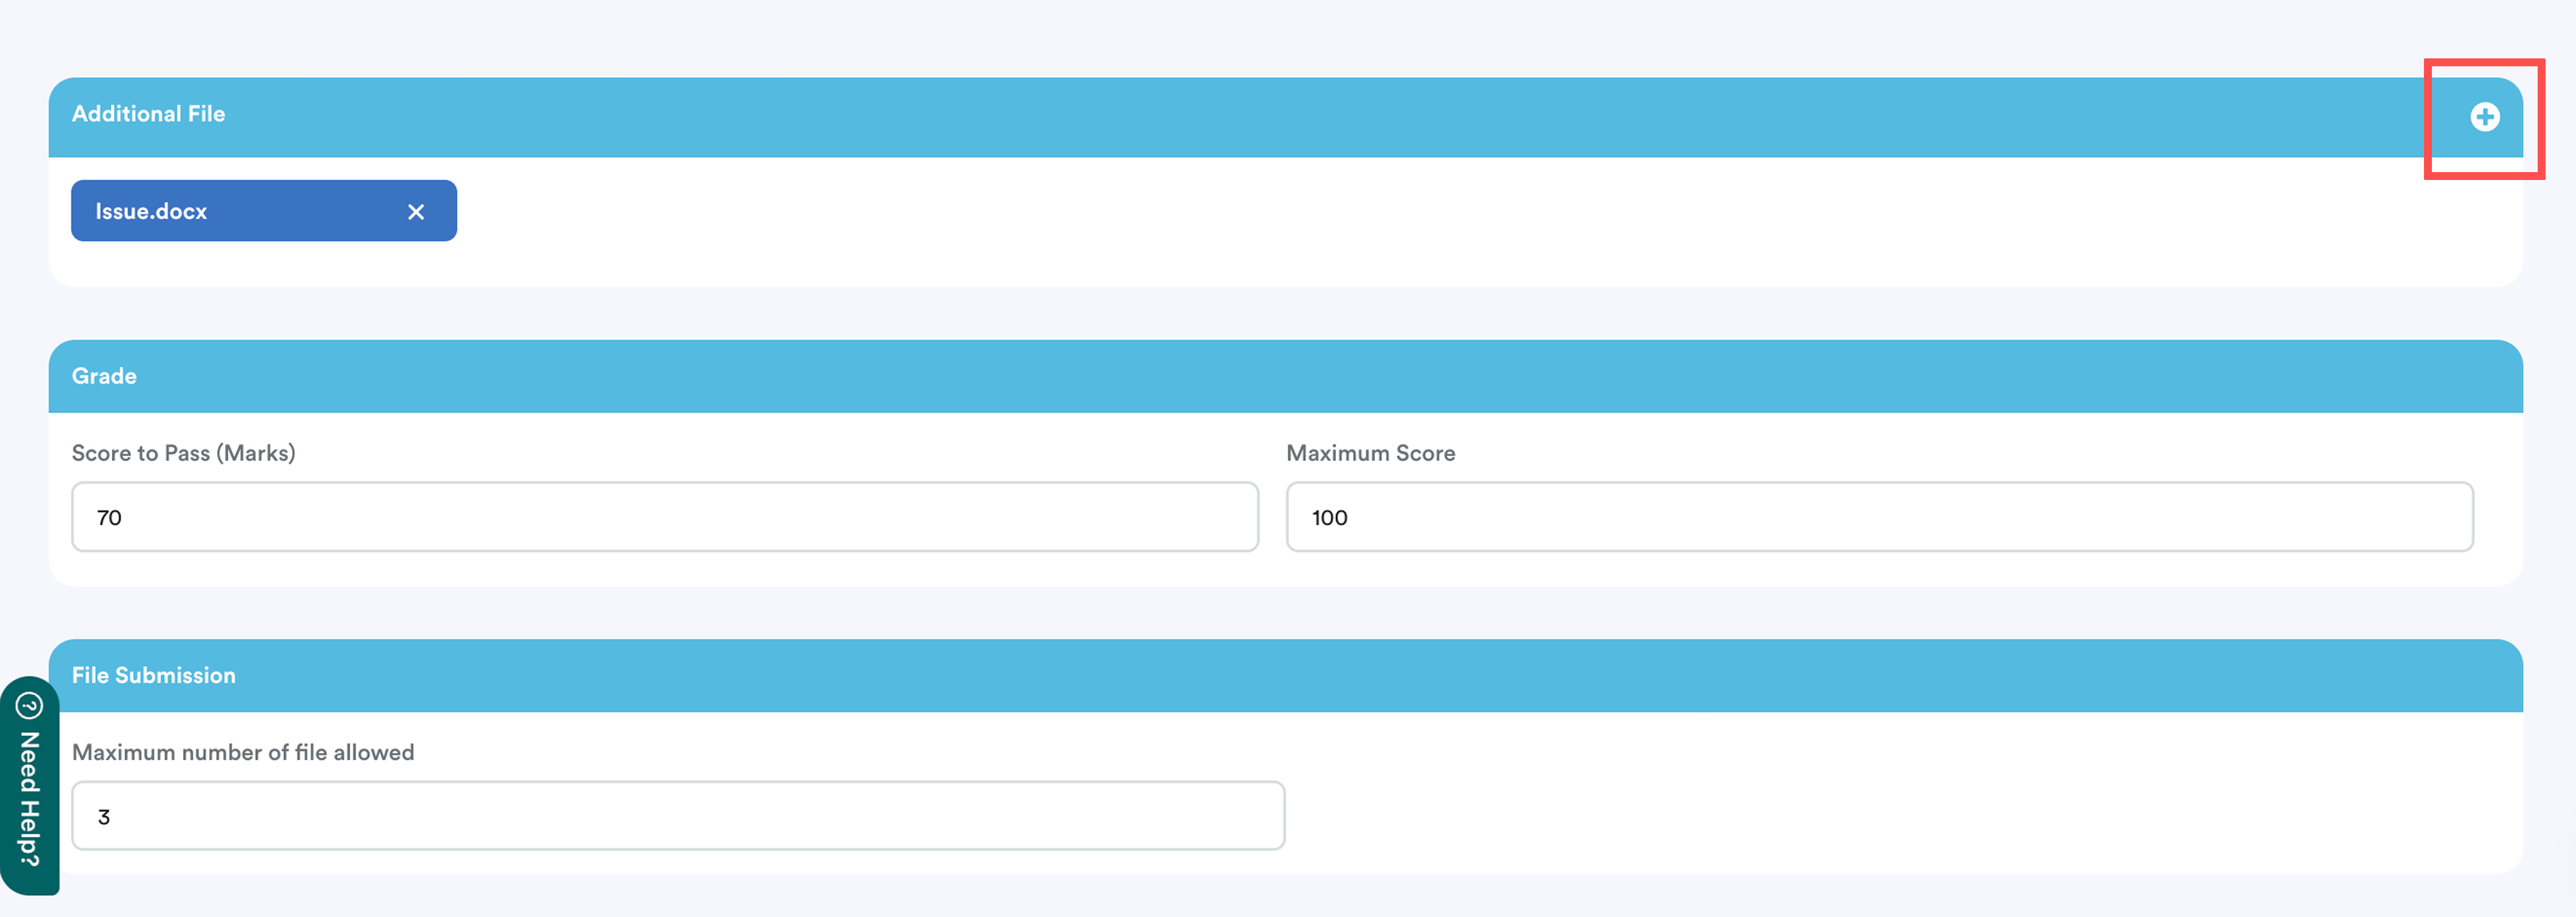
Task: Click the Maximum number of file allowed label
Action: [x=242, y=752]
